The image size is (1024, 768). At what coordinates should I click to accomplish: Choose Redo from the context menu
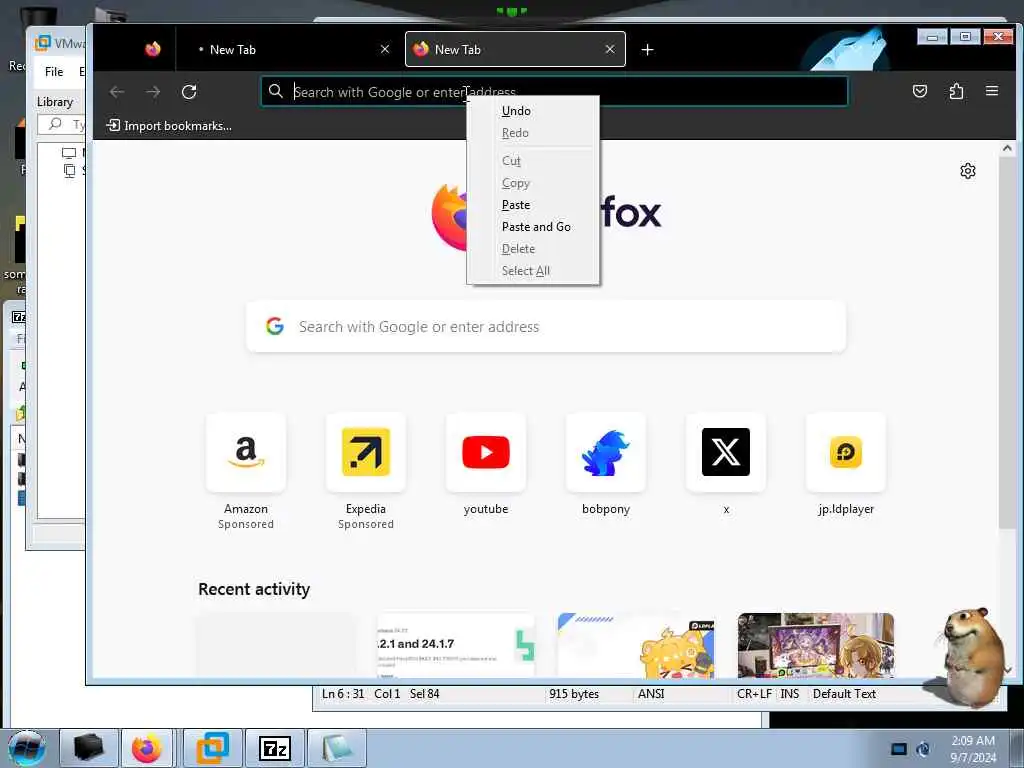[515, 133]
